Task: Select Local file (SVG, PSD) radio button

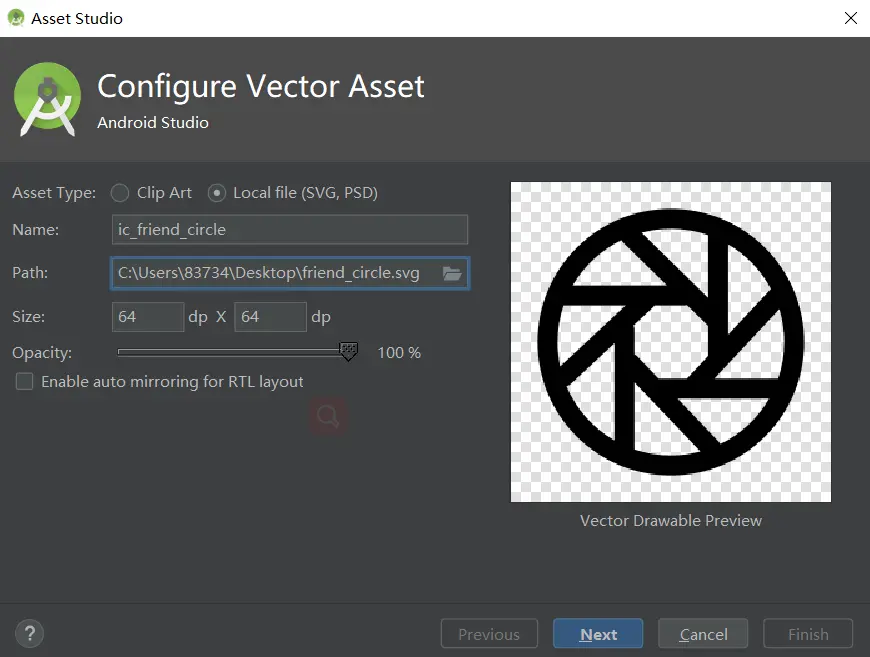Action: pyautogui.click(x=216, y=193)
